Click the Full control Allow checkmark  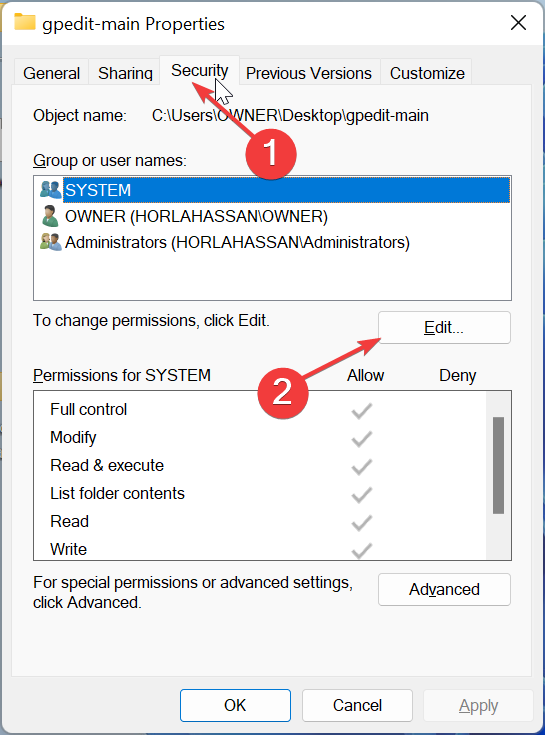pos(362,411)
